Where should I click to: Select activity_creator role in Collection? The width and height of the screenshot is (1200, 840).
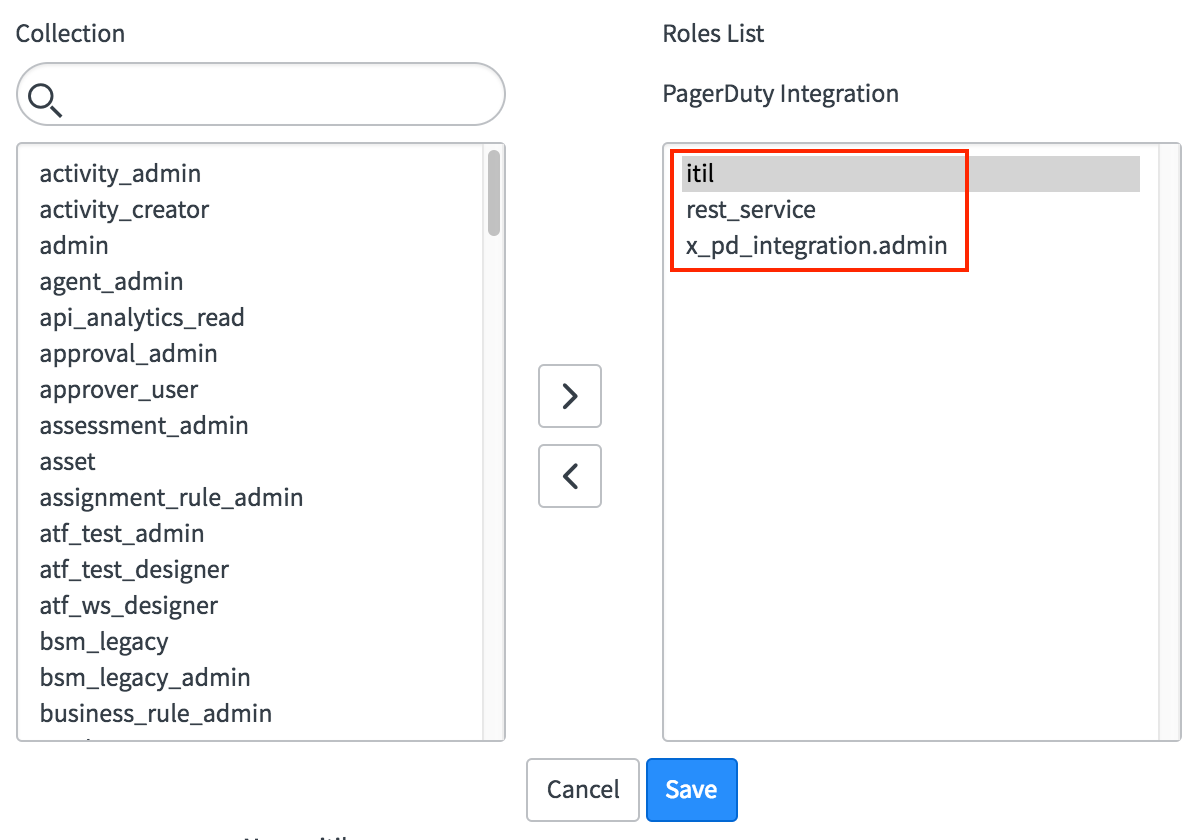coord(124,210)
